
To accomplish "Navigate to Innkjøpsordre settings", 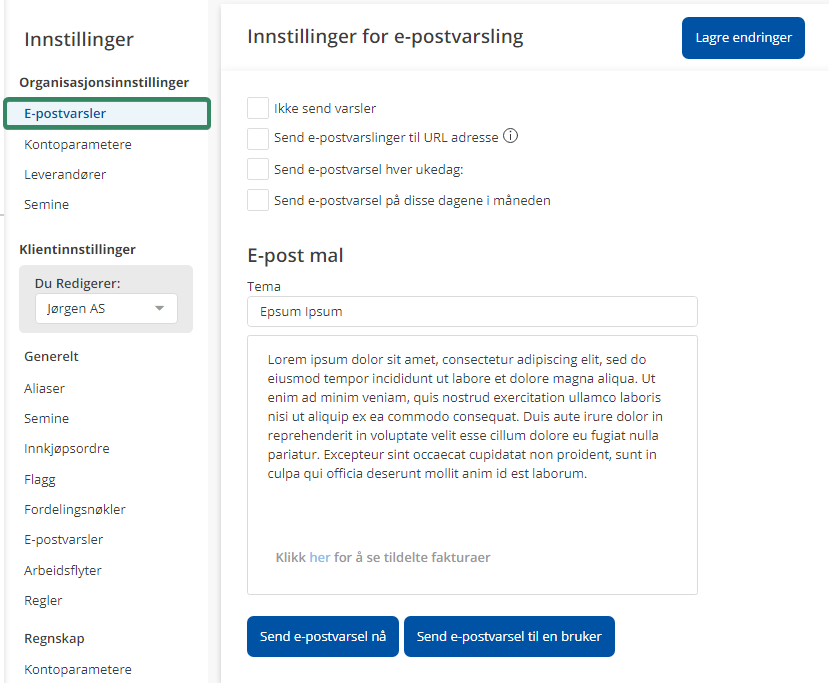I will tap(67, 448).
